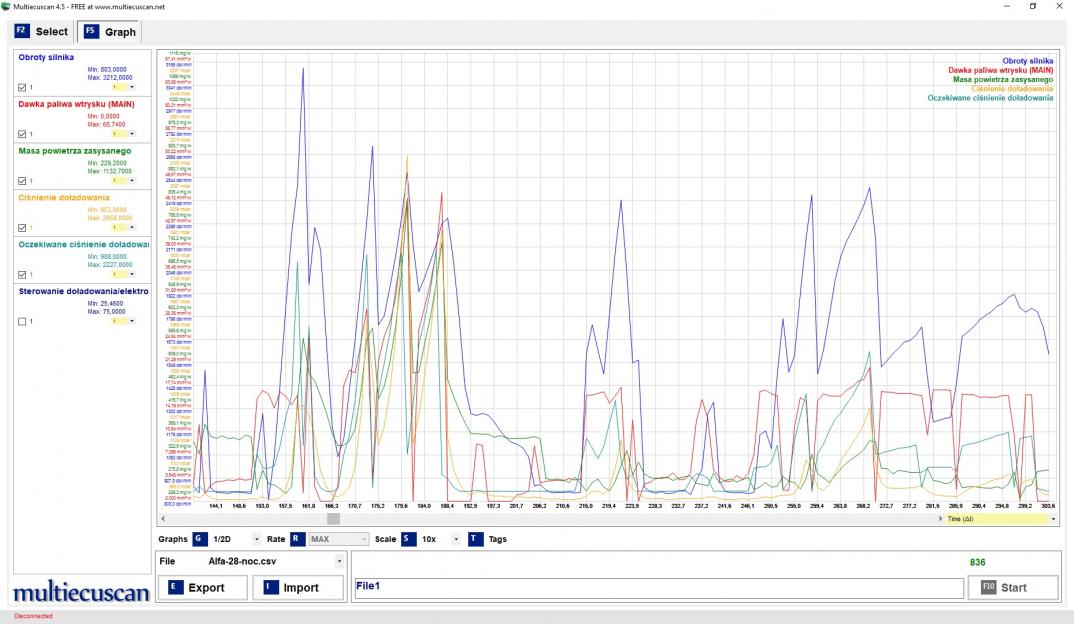
Task: Click the S shortcut icon beside Scale
Action: click(x=408, y=539)
